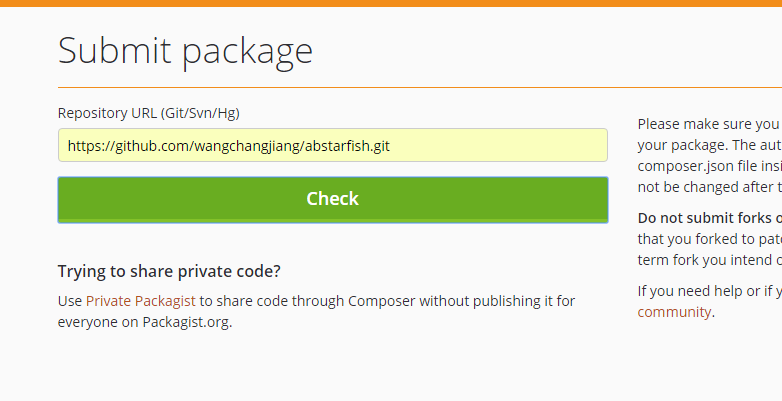
Task: Click the Trying to share private code? heading
Action: [169, 271]
